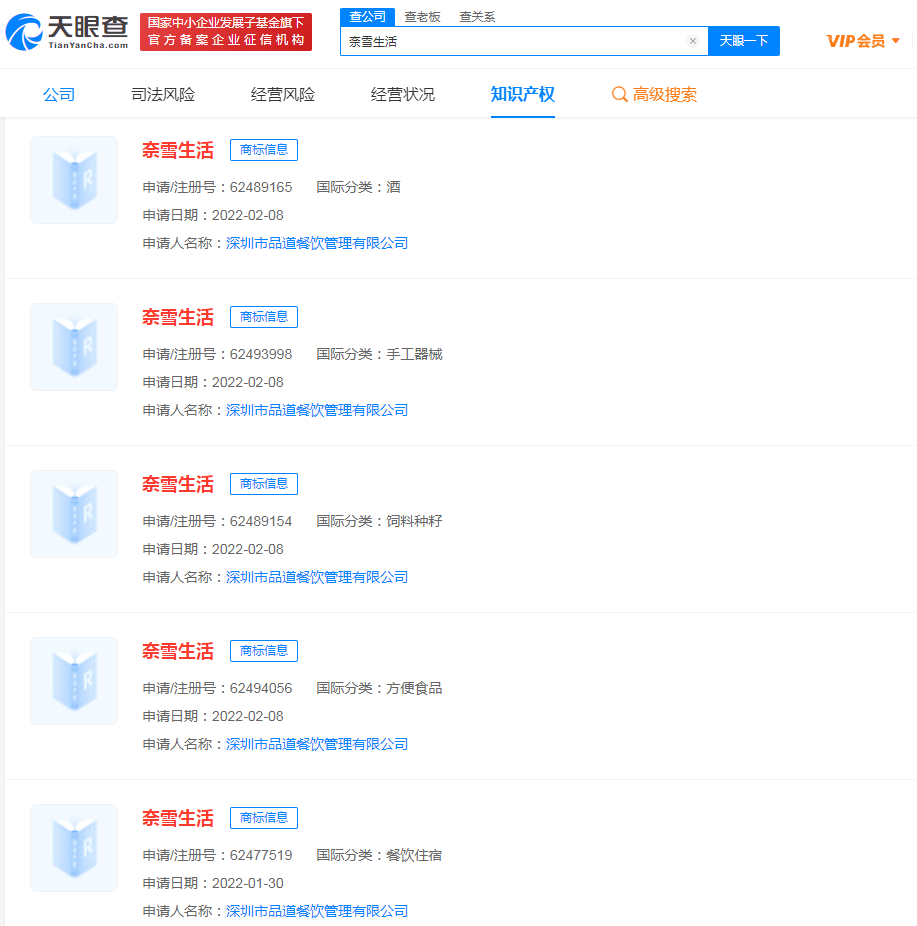Open the 公司 results tab
917x926 pixels.
point(59,95)
